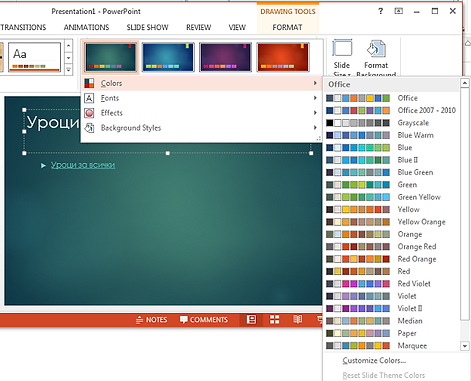
Task: Pick the Blue color scheme
Action: [x=392, y=147]
